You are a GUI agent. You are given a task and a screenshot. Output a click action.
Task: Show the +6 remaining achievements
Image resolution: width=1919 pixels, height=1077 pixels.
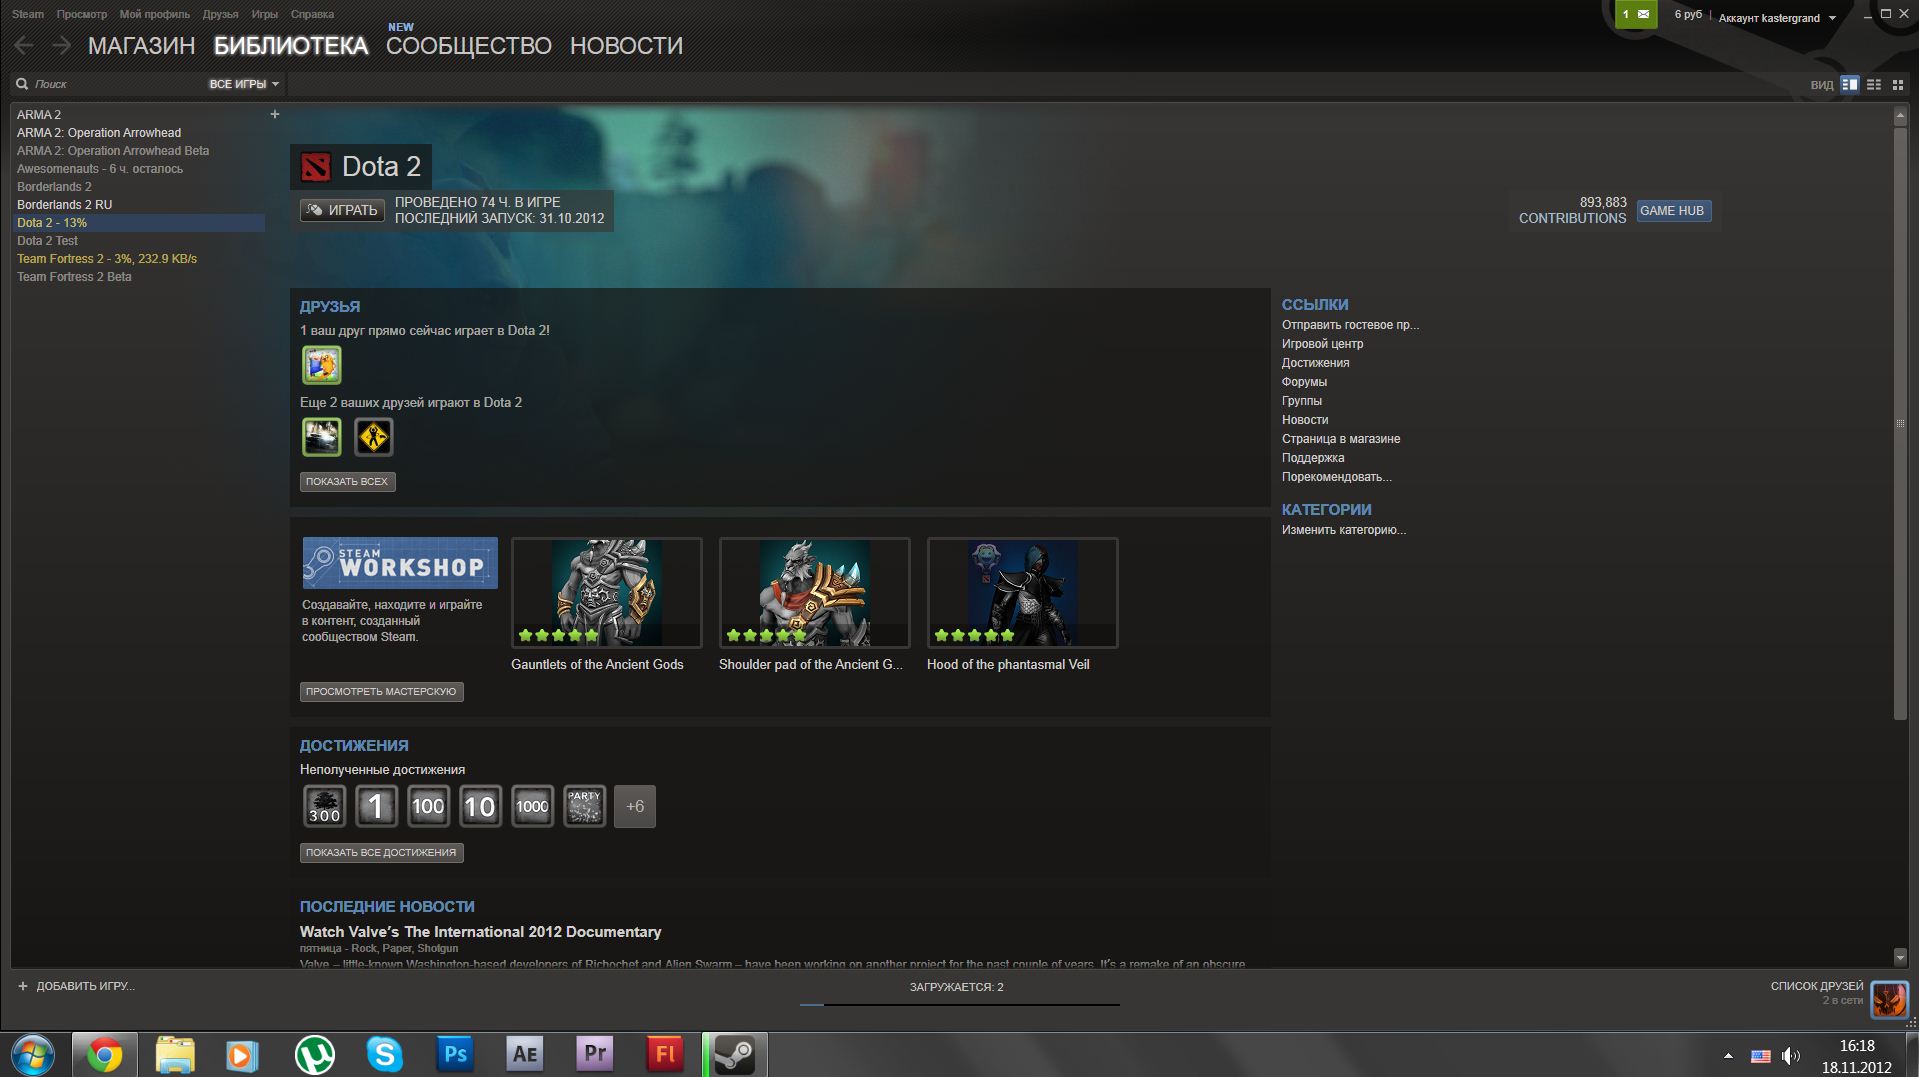pyautogui.click(x=635, y=806)
